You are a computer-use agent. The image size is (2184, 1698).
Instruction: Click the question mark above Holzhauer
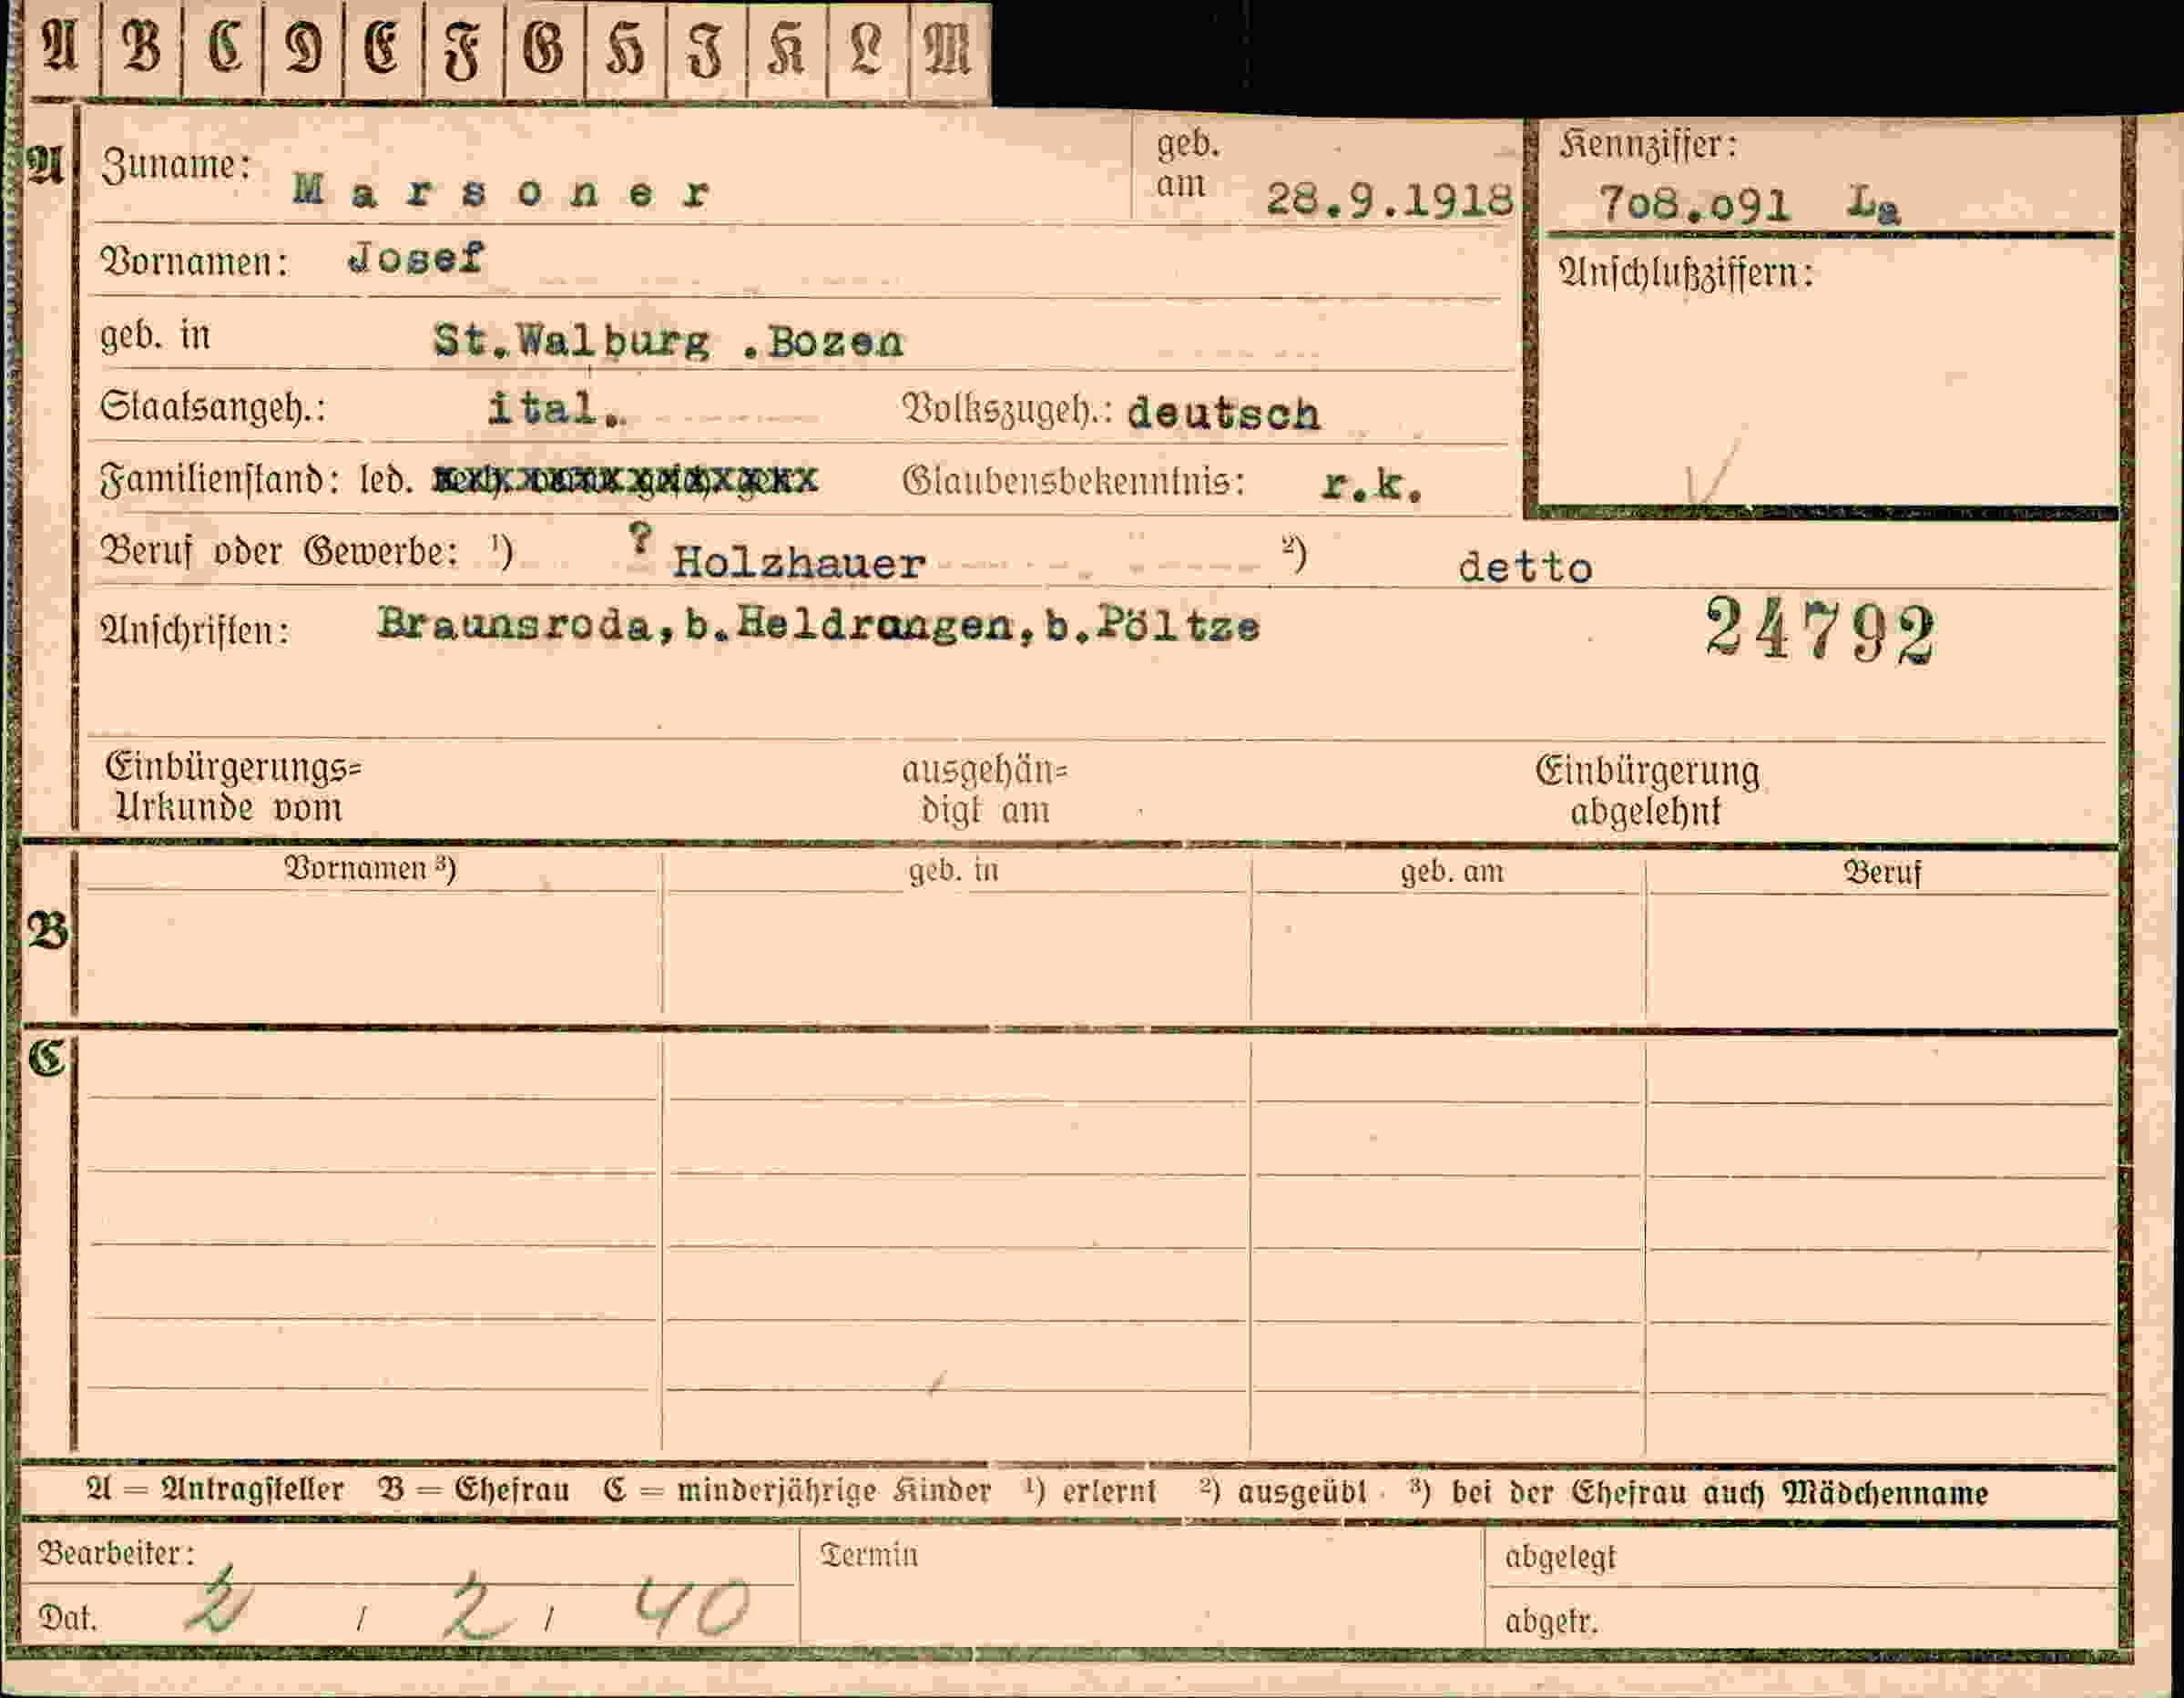[640, 541]
